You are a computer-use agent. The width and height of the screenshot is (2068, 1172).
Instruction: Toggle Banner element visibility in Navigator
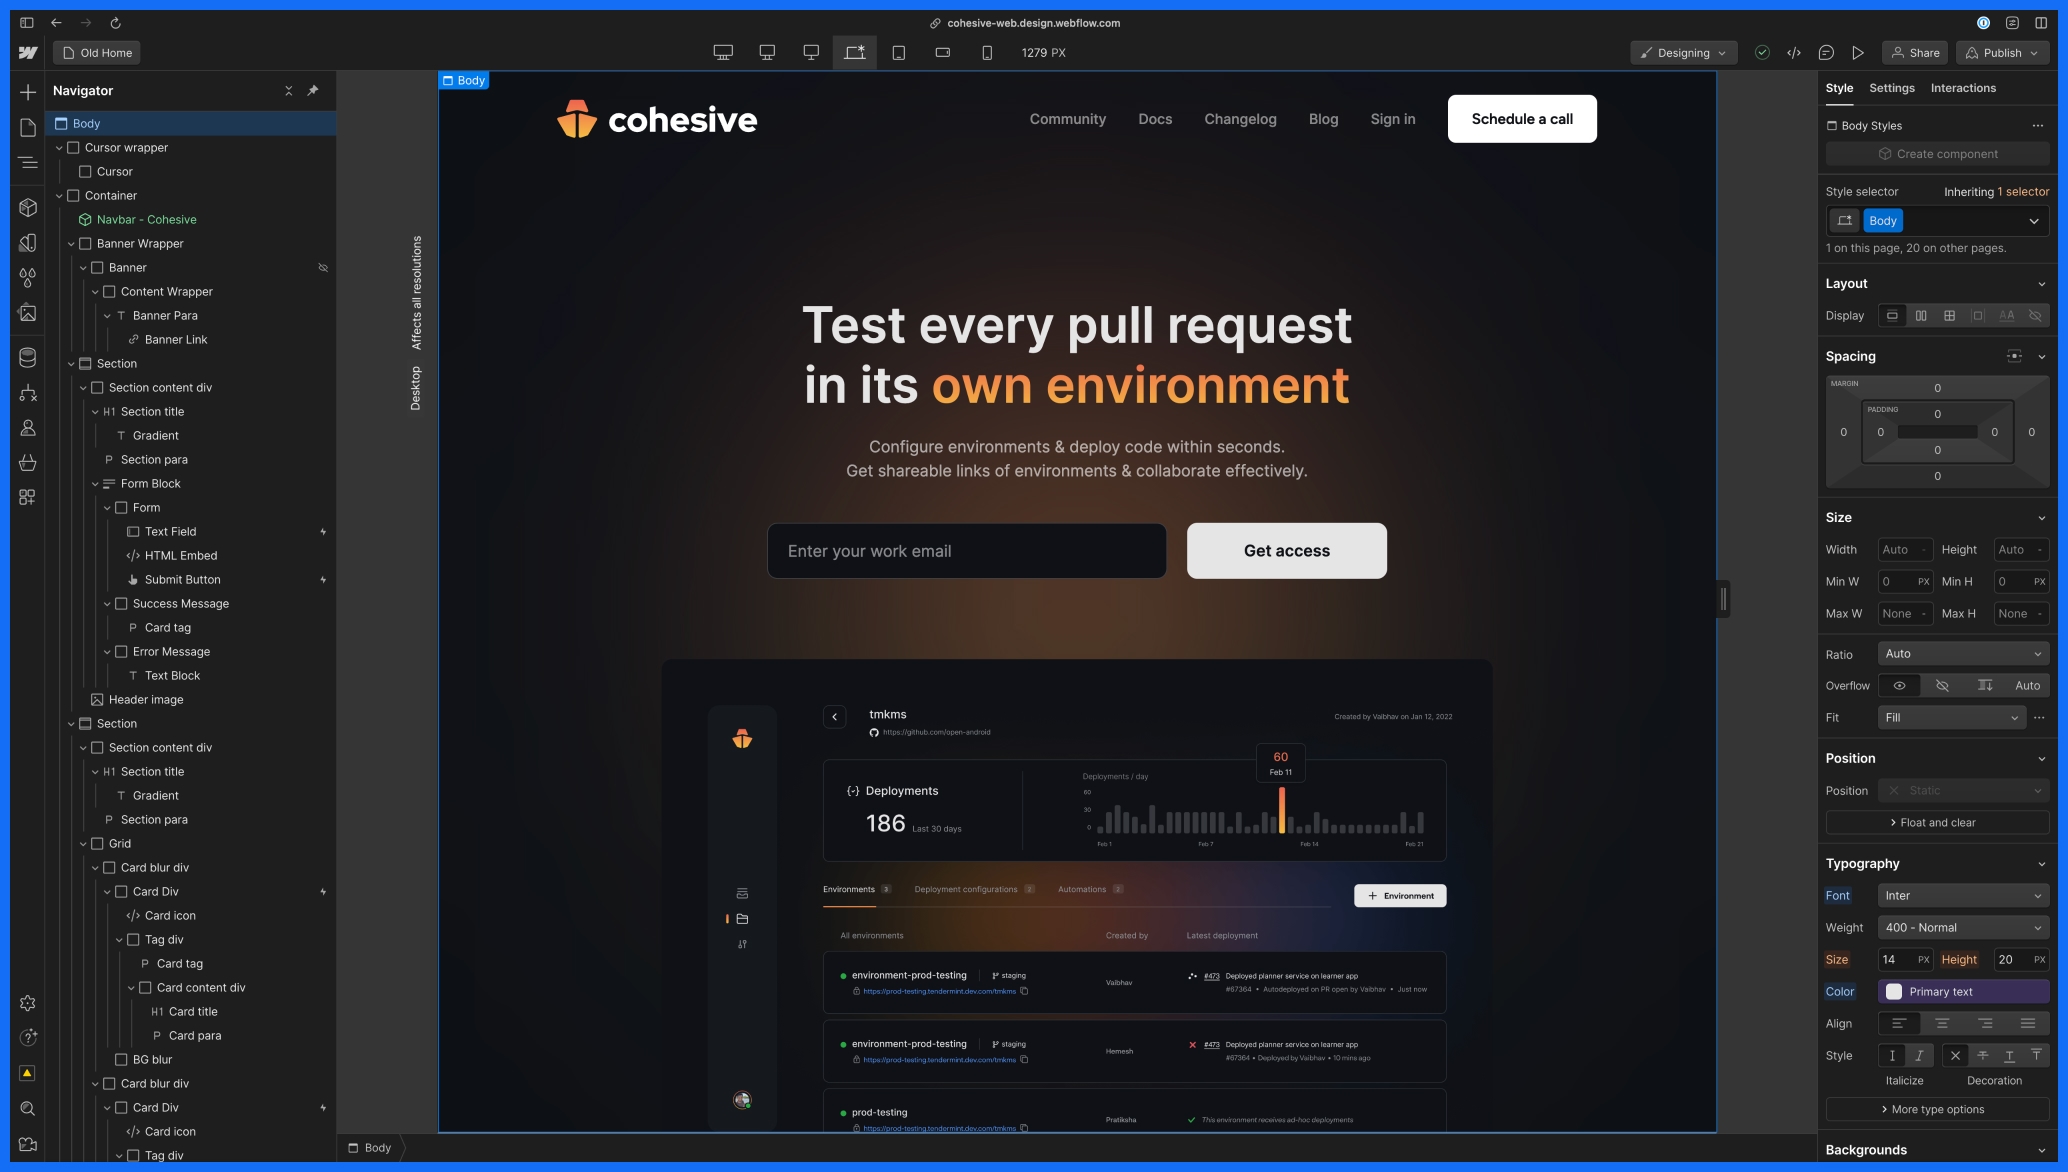pyautogui.click(x=323, y=268)
